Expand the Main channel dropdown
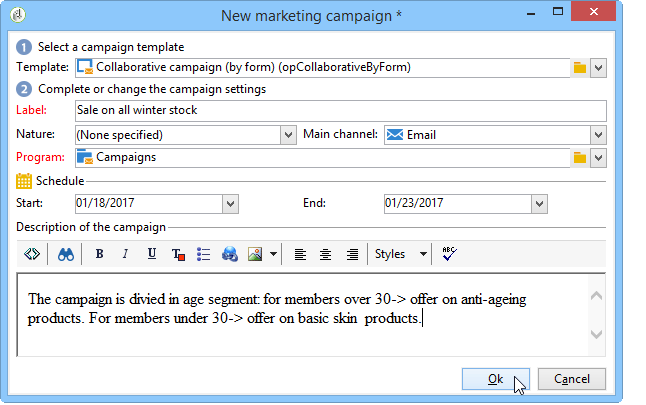The width and height of the screenshot is (646, 405). (x=598, y=134)
